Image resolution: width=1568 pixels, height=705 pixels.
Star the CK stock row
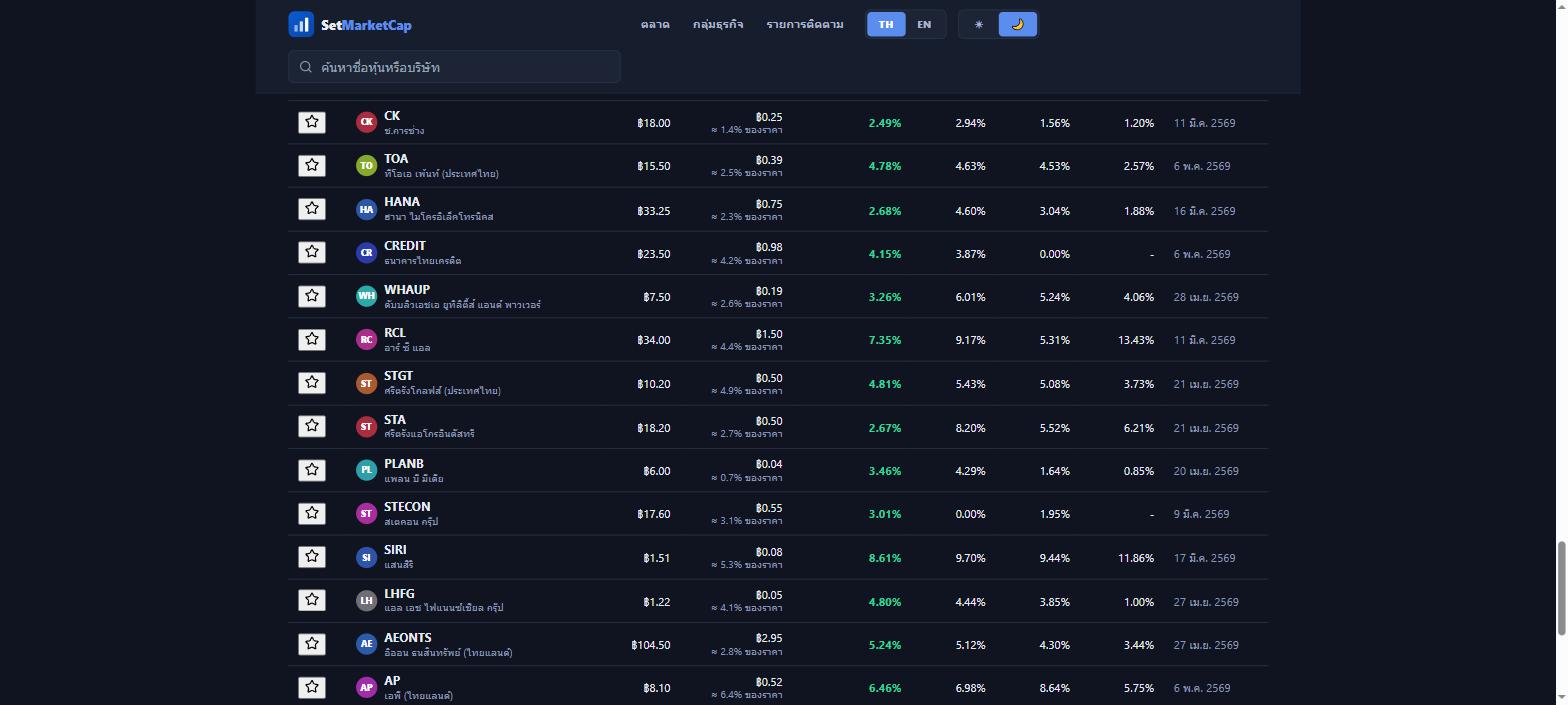[x=312, y=122]
